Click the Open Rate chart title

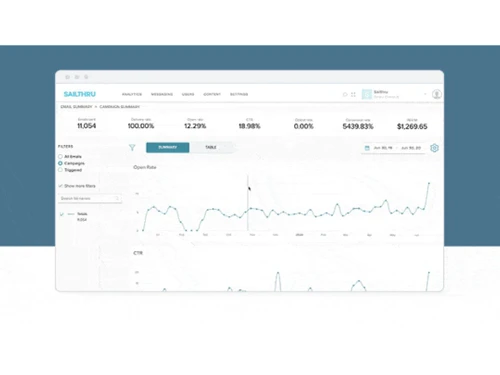(x=145, y=167)
